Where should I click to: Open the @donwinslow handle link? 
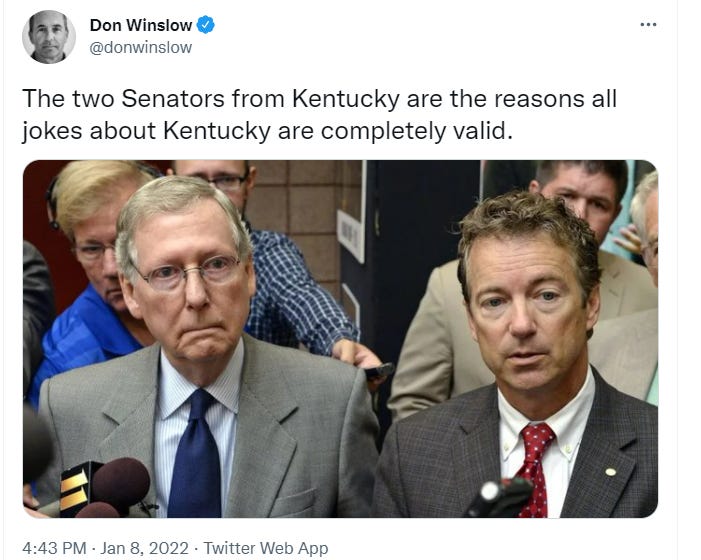tap(141, 47)
